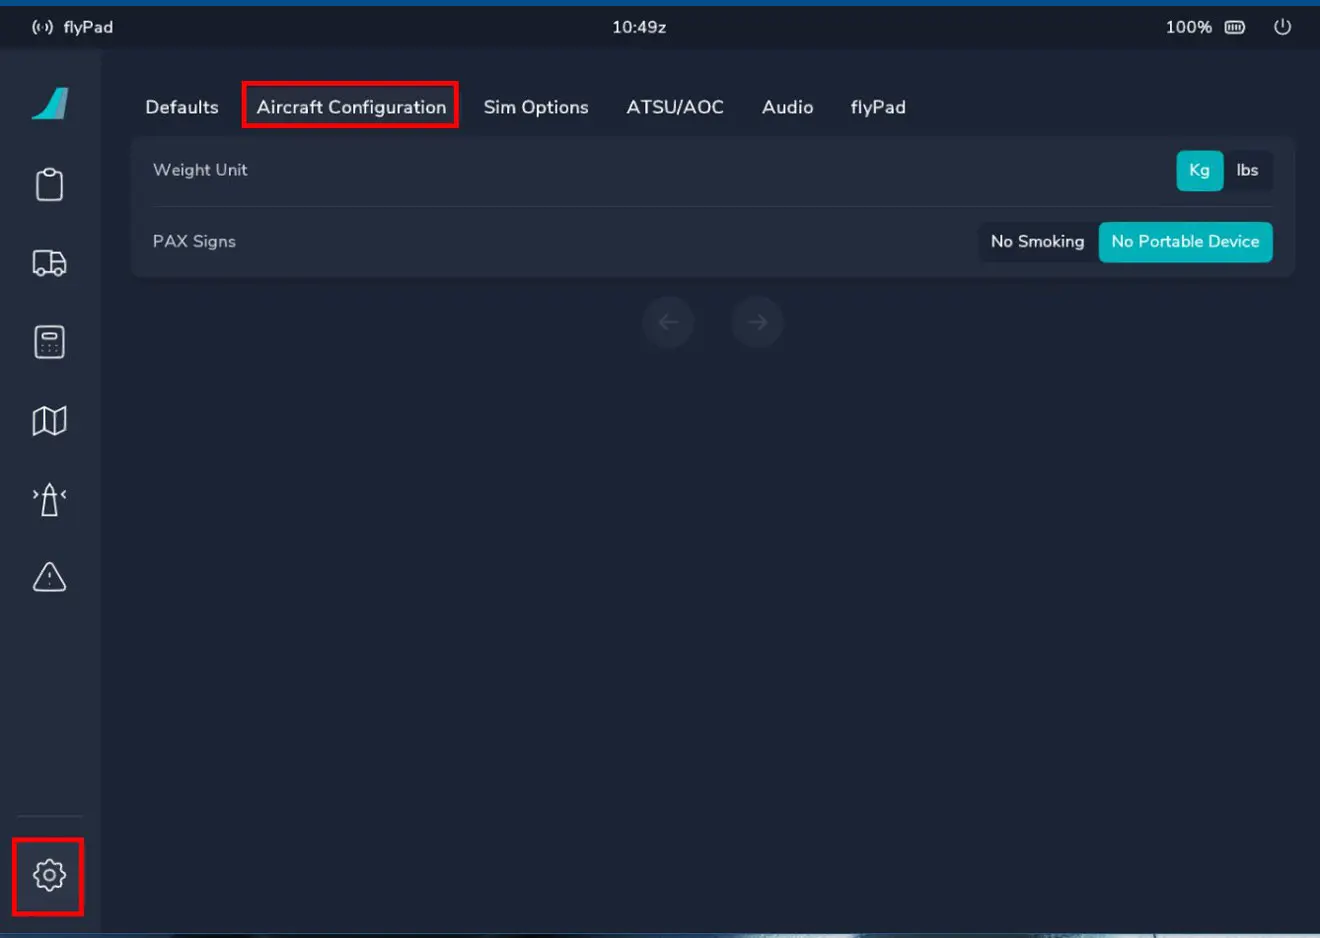Select lbs weight unit
The width and height of the screenshot is (1320, 938).
tap(1247, 170)
